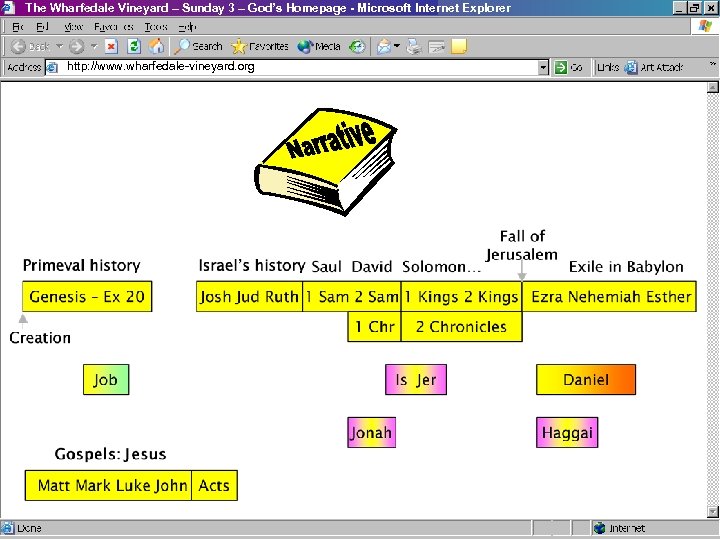The width and height of the screenshot is (720, 540).
Task: Click the Go button
Action: click(569, 68)
